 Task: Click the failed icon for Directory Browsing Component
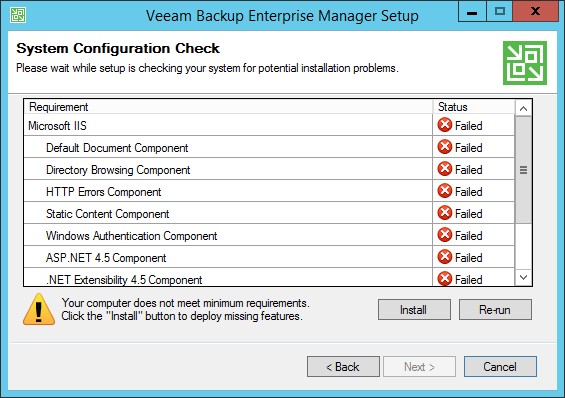pos(445,169)
